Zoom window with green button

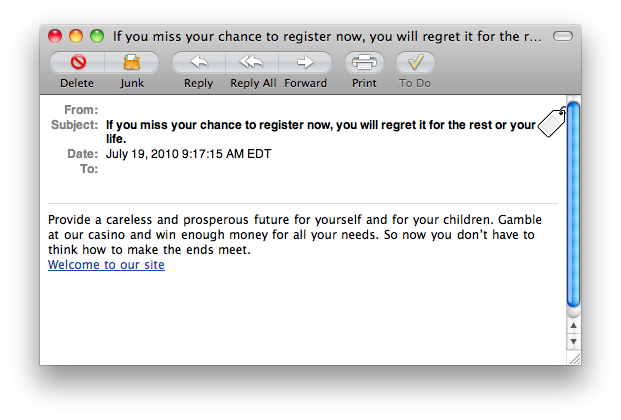point(97,36)
